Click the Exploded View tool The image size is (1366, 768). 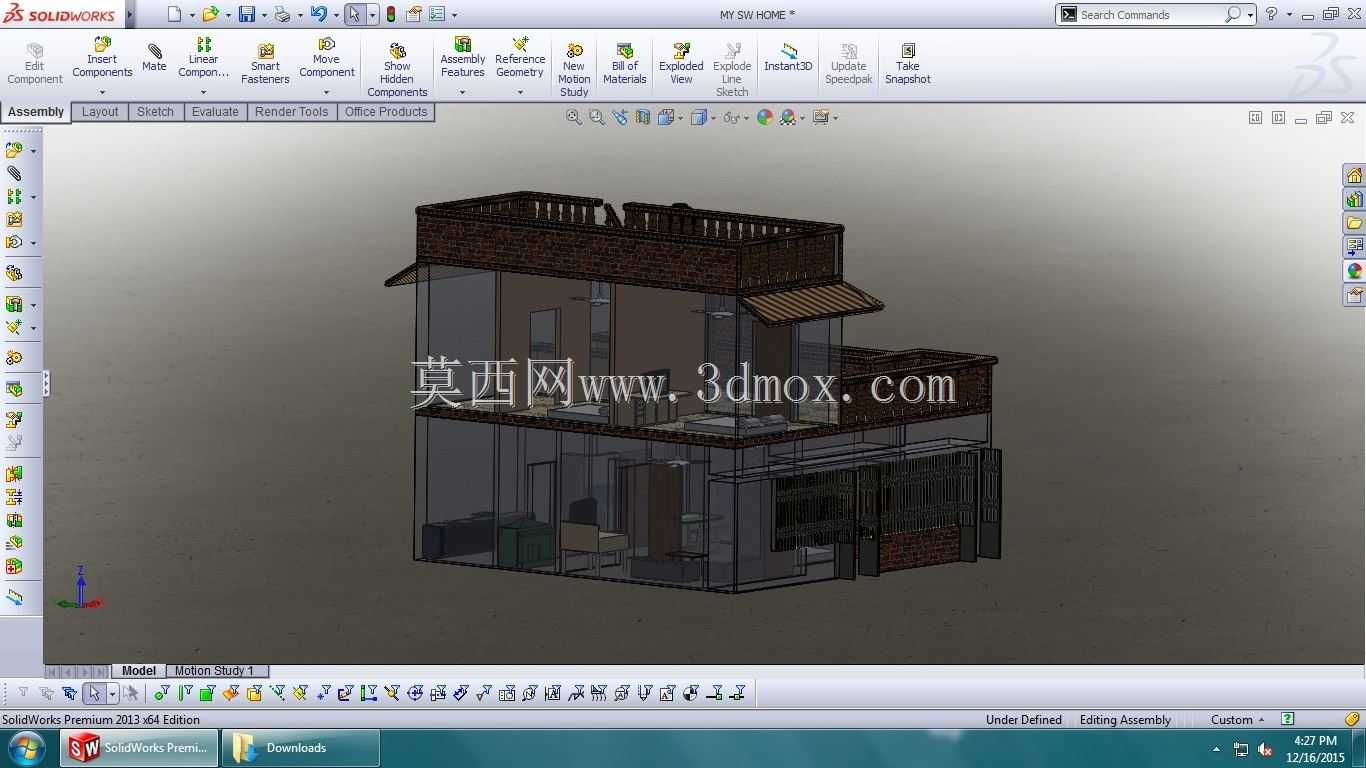(x=681, y=64)
